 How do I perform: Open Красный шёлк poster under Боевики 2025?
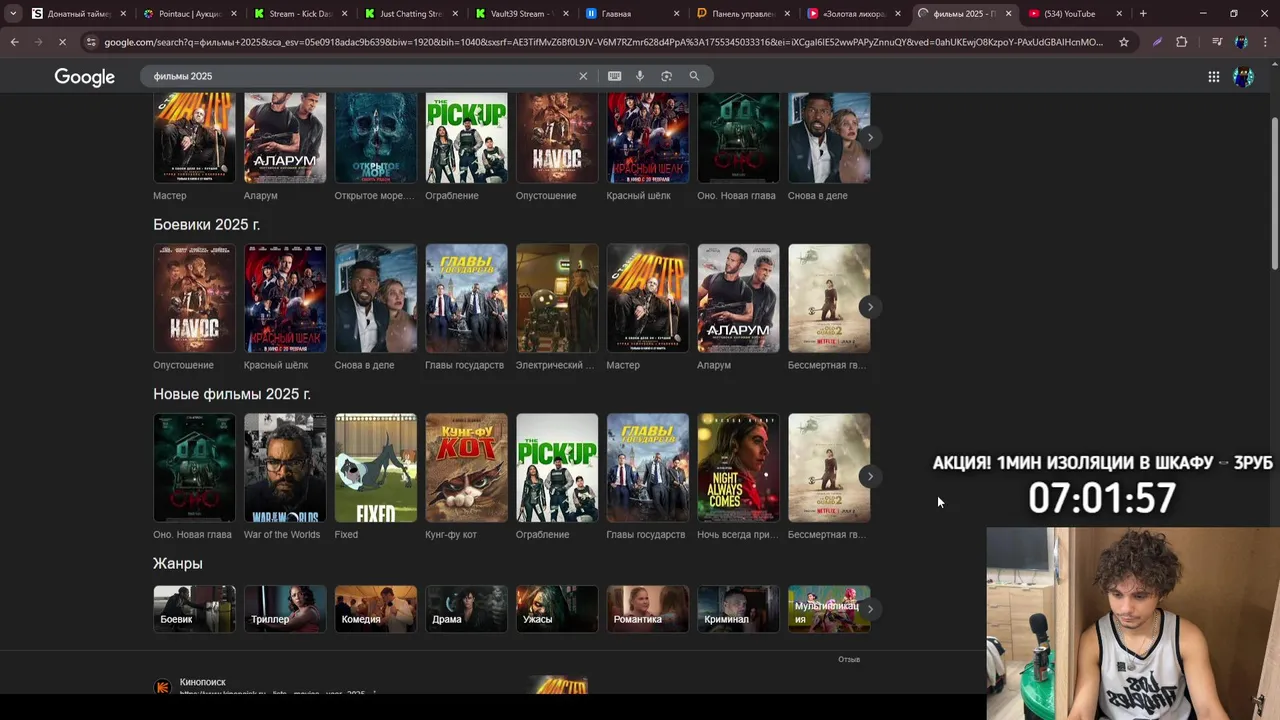(285, 298)
